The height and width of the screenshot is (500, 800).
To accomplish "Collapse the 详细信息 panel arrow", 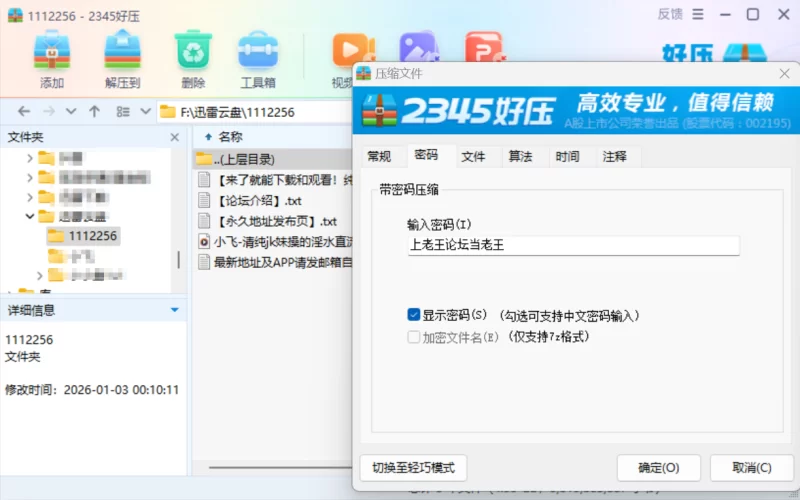I will 174,310.
